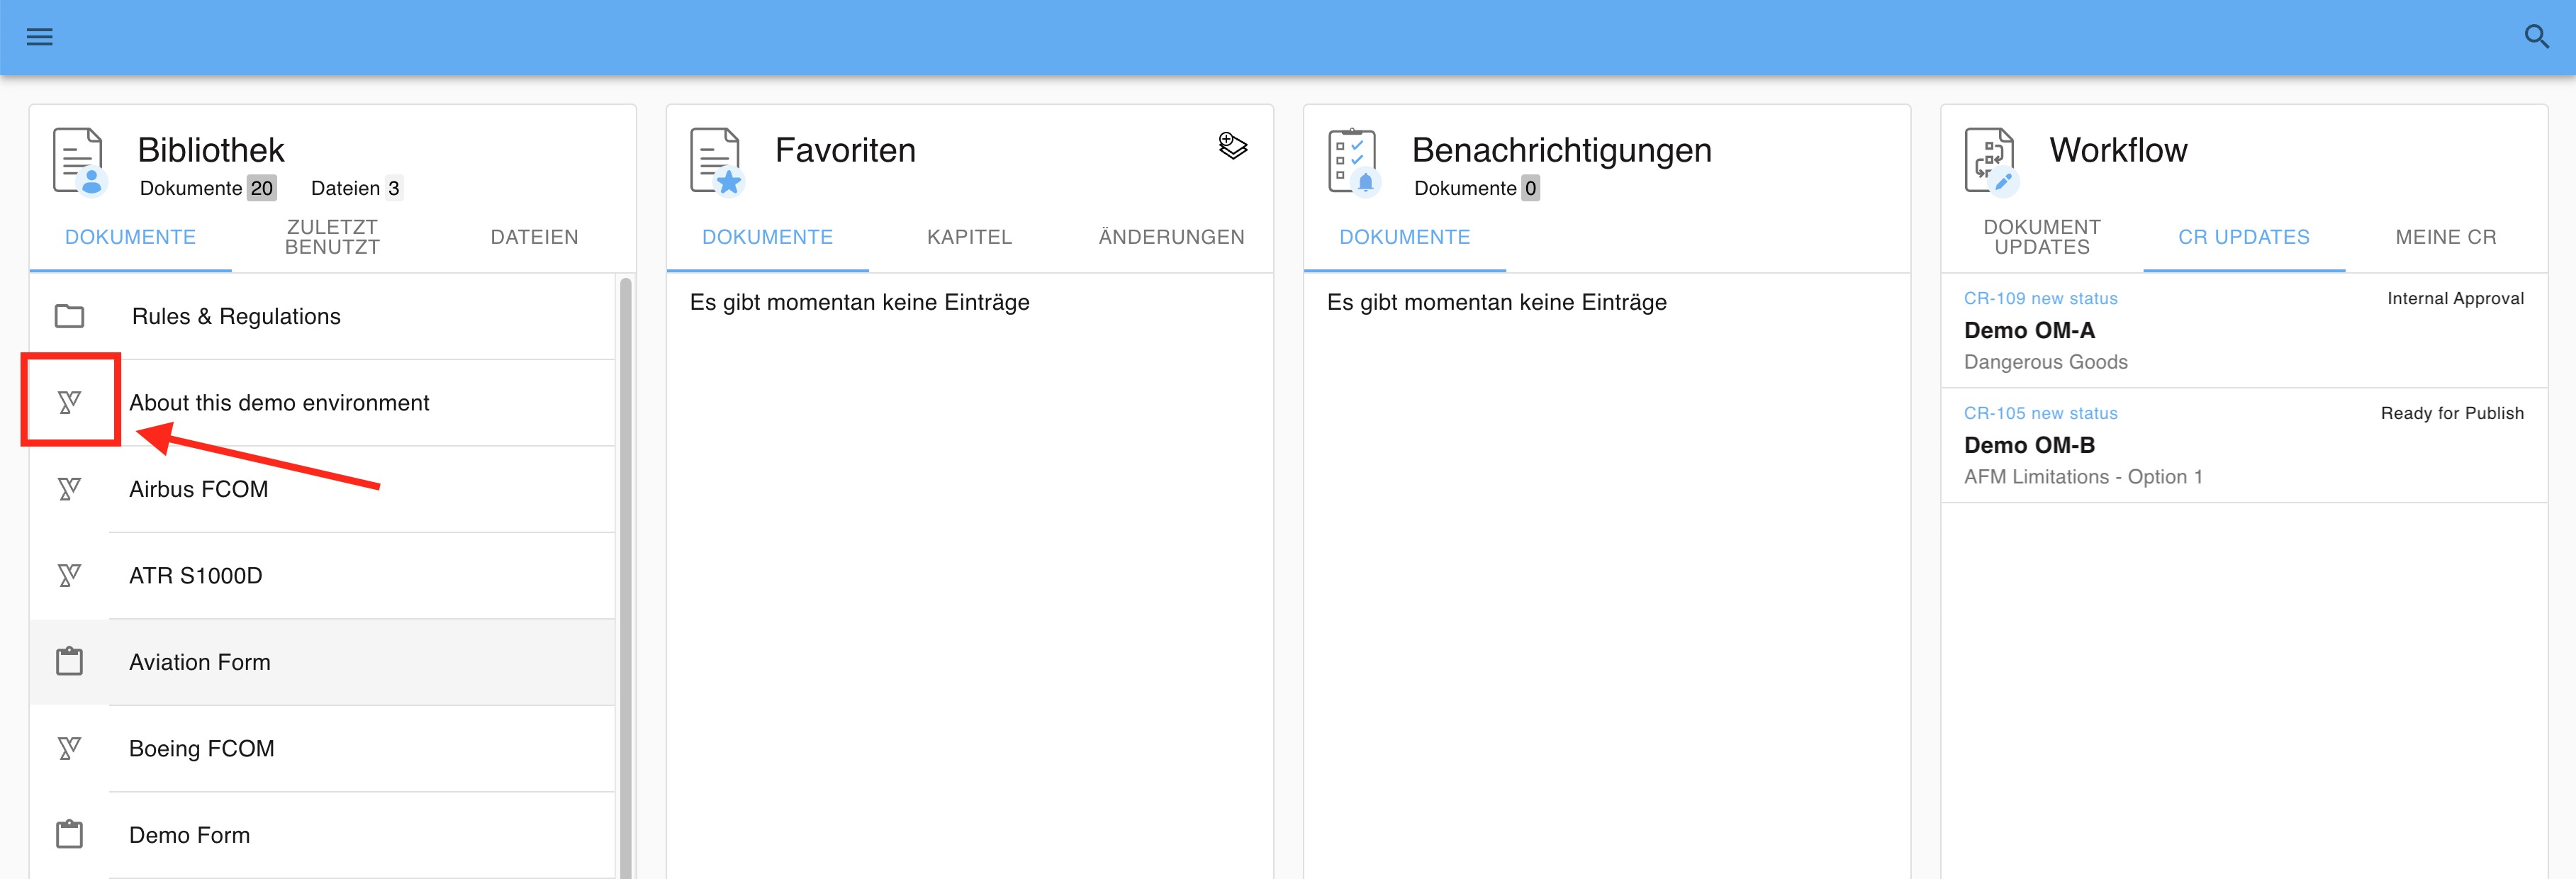2576x879 pixels.
Task: Click the Bibliothek panel header icon
Action: (x=79, y=160)
